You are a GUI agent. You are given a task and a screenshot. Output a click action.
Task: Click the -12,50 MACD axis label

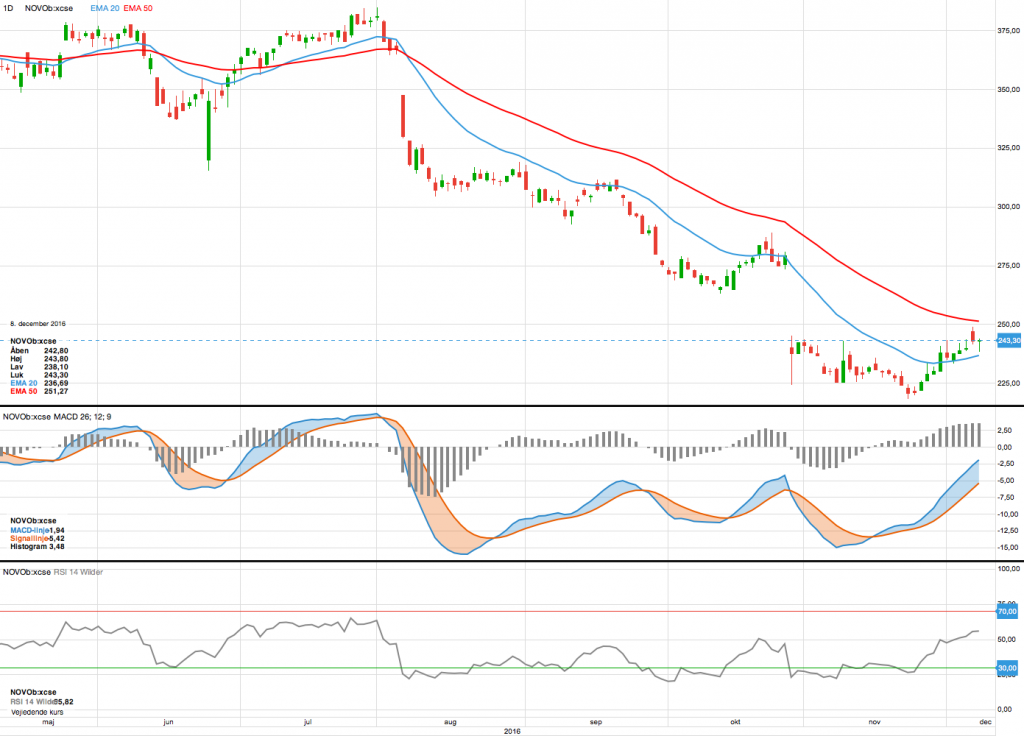(x=1006, y=531)
